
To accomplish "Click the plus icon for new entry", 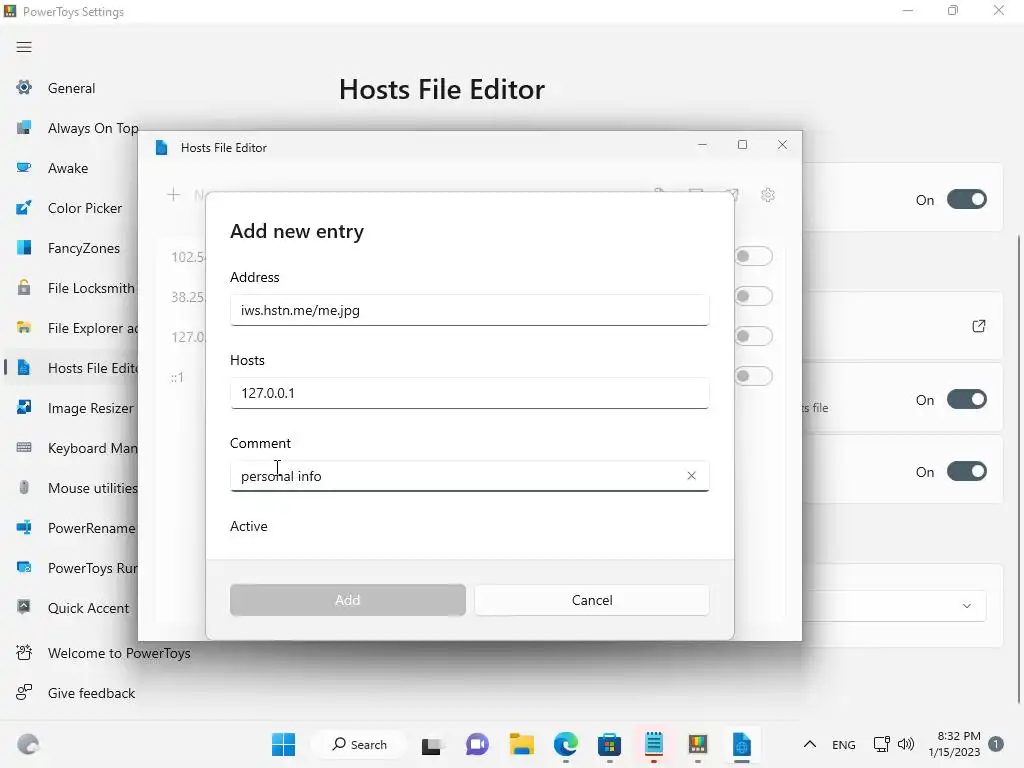I will pos(174,195).
